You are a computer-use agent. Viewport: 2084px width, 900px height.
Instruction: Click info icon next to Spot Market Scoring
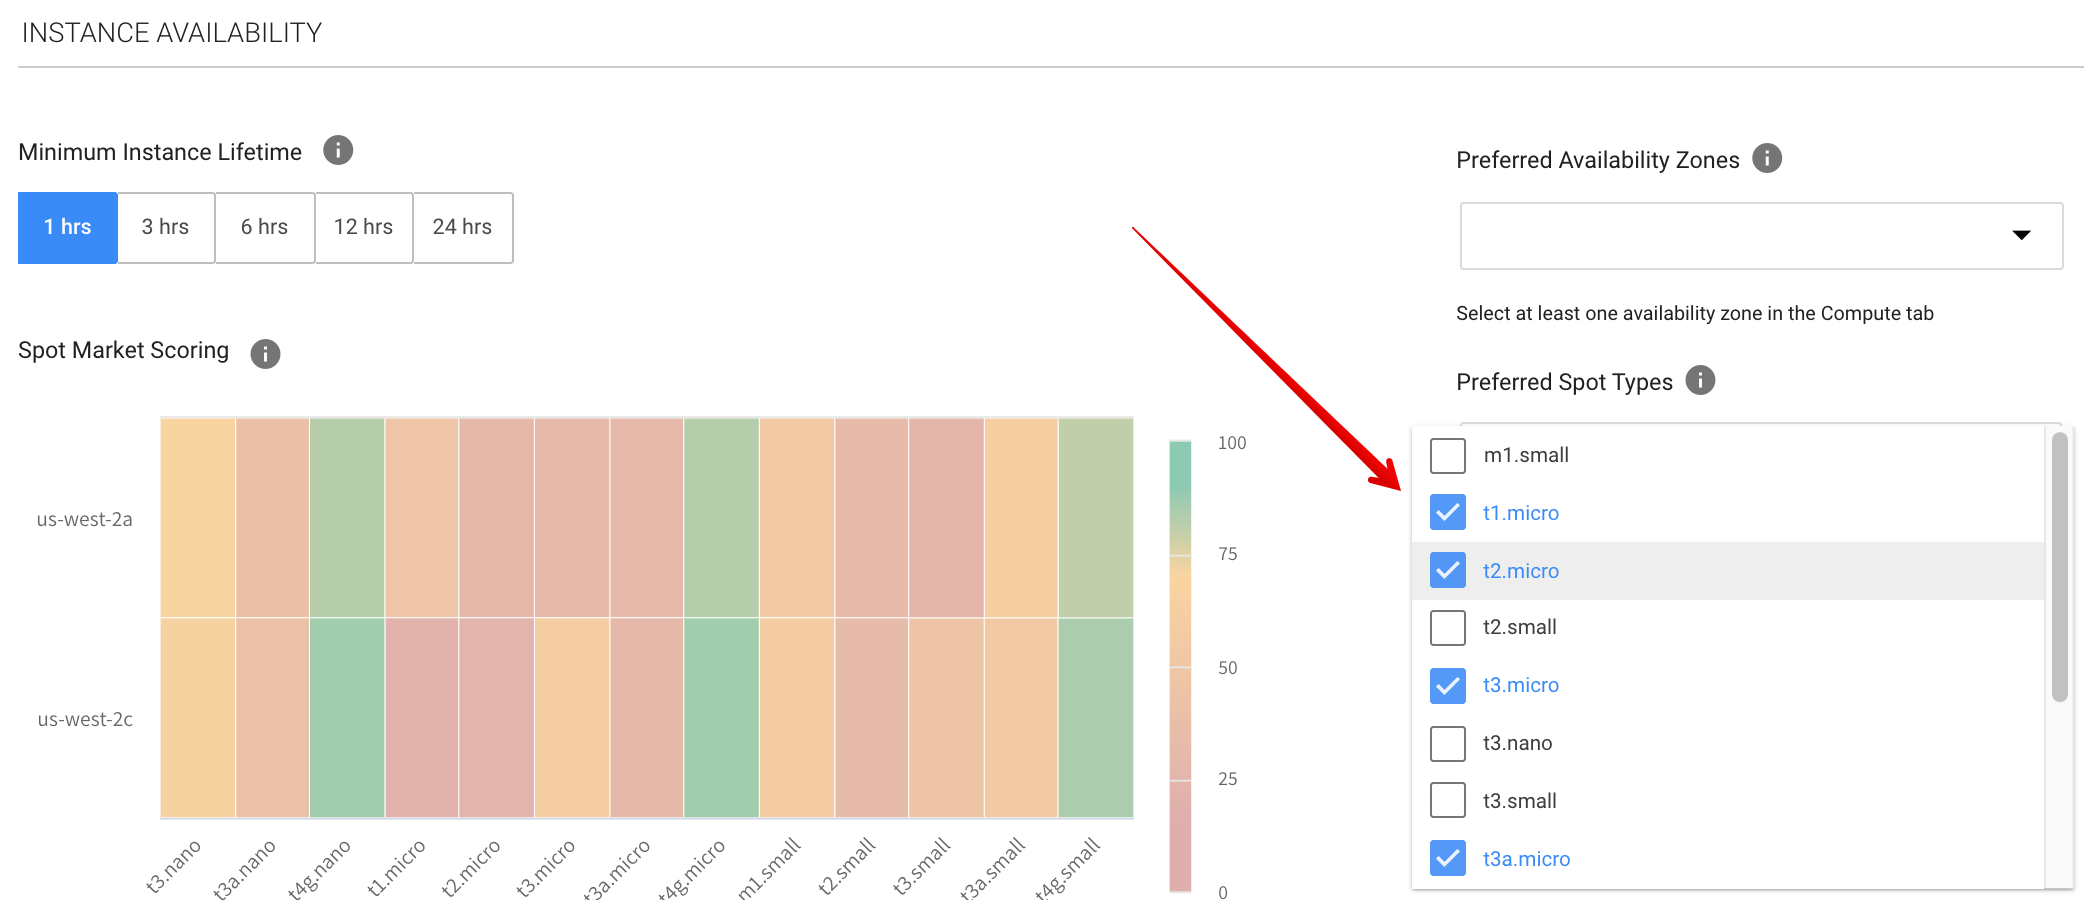265,353
